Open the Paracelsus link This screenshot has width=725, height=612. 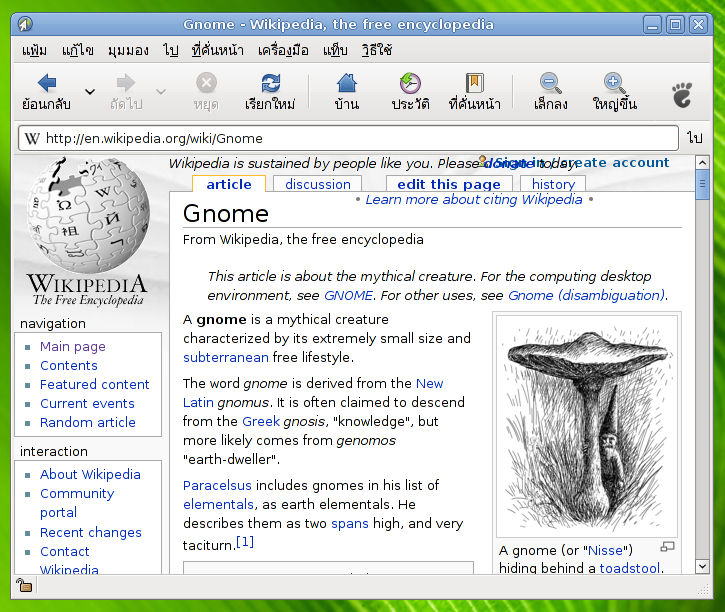pyautogui.click(x=217, y=485)
